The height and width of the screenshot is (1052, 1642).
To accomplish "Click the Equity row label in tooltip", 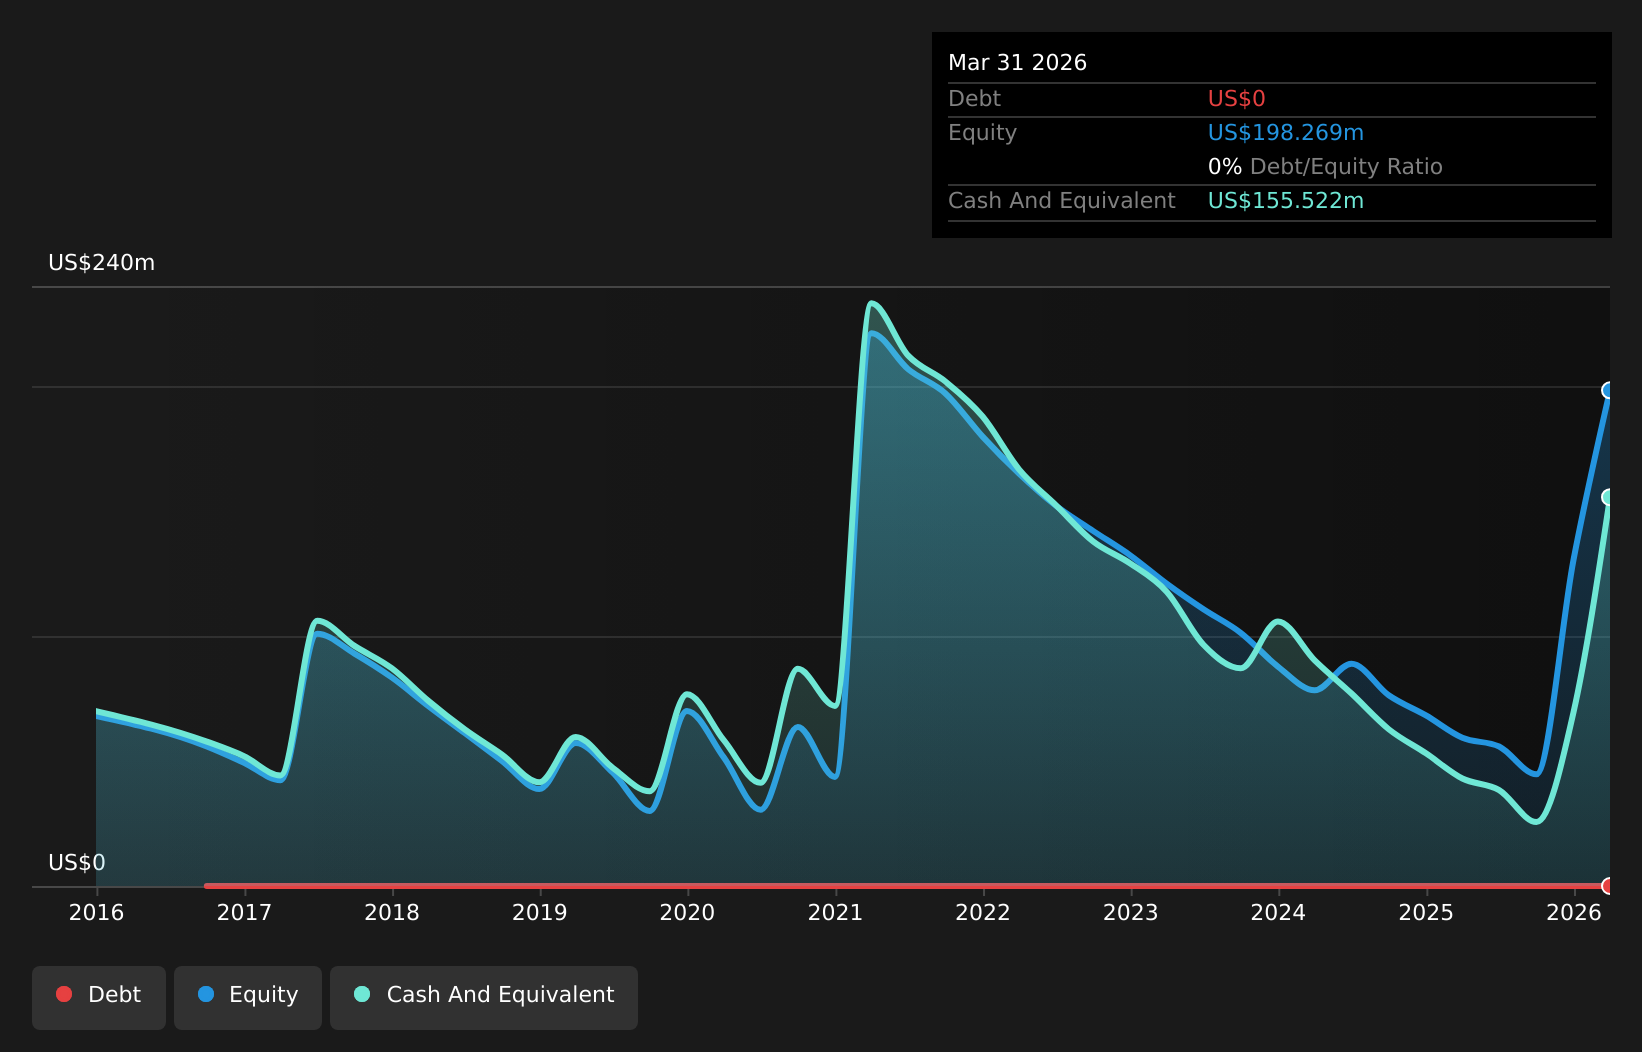I will (982, 133).
